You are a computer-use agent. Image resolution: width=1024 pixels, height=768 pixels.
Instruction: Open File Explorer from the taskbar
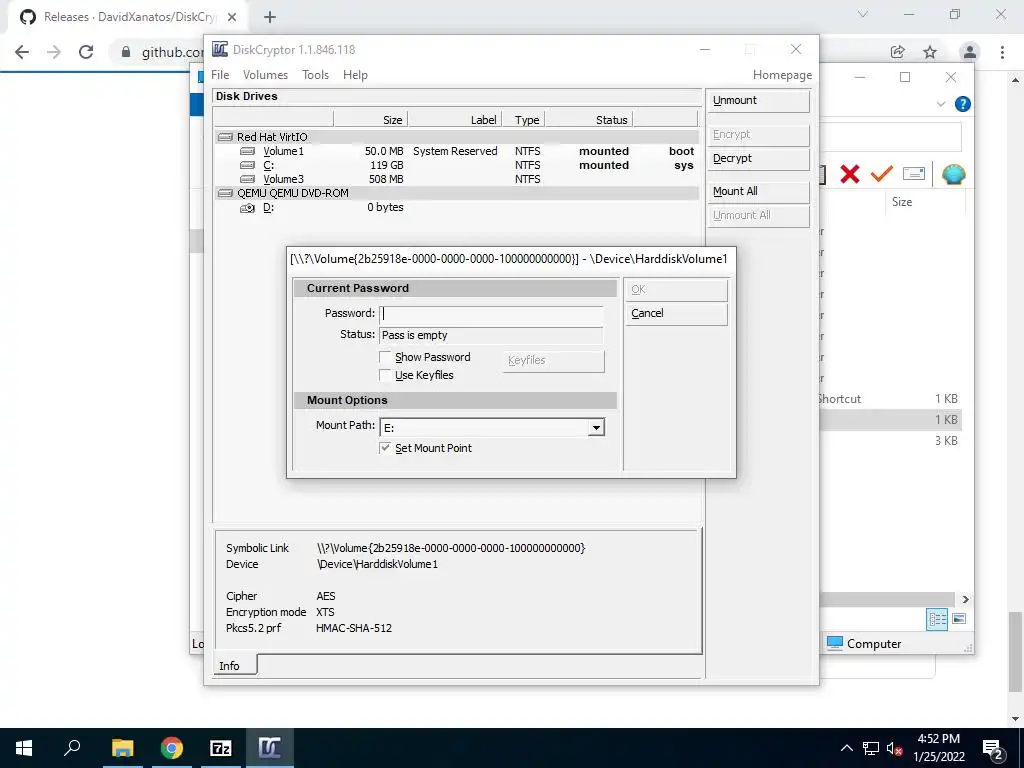(122, 748)
